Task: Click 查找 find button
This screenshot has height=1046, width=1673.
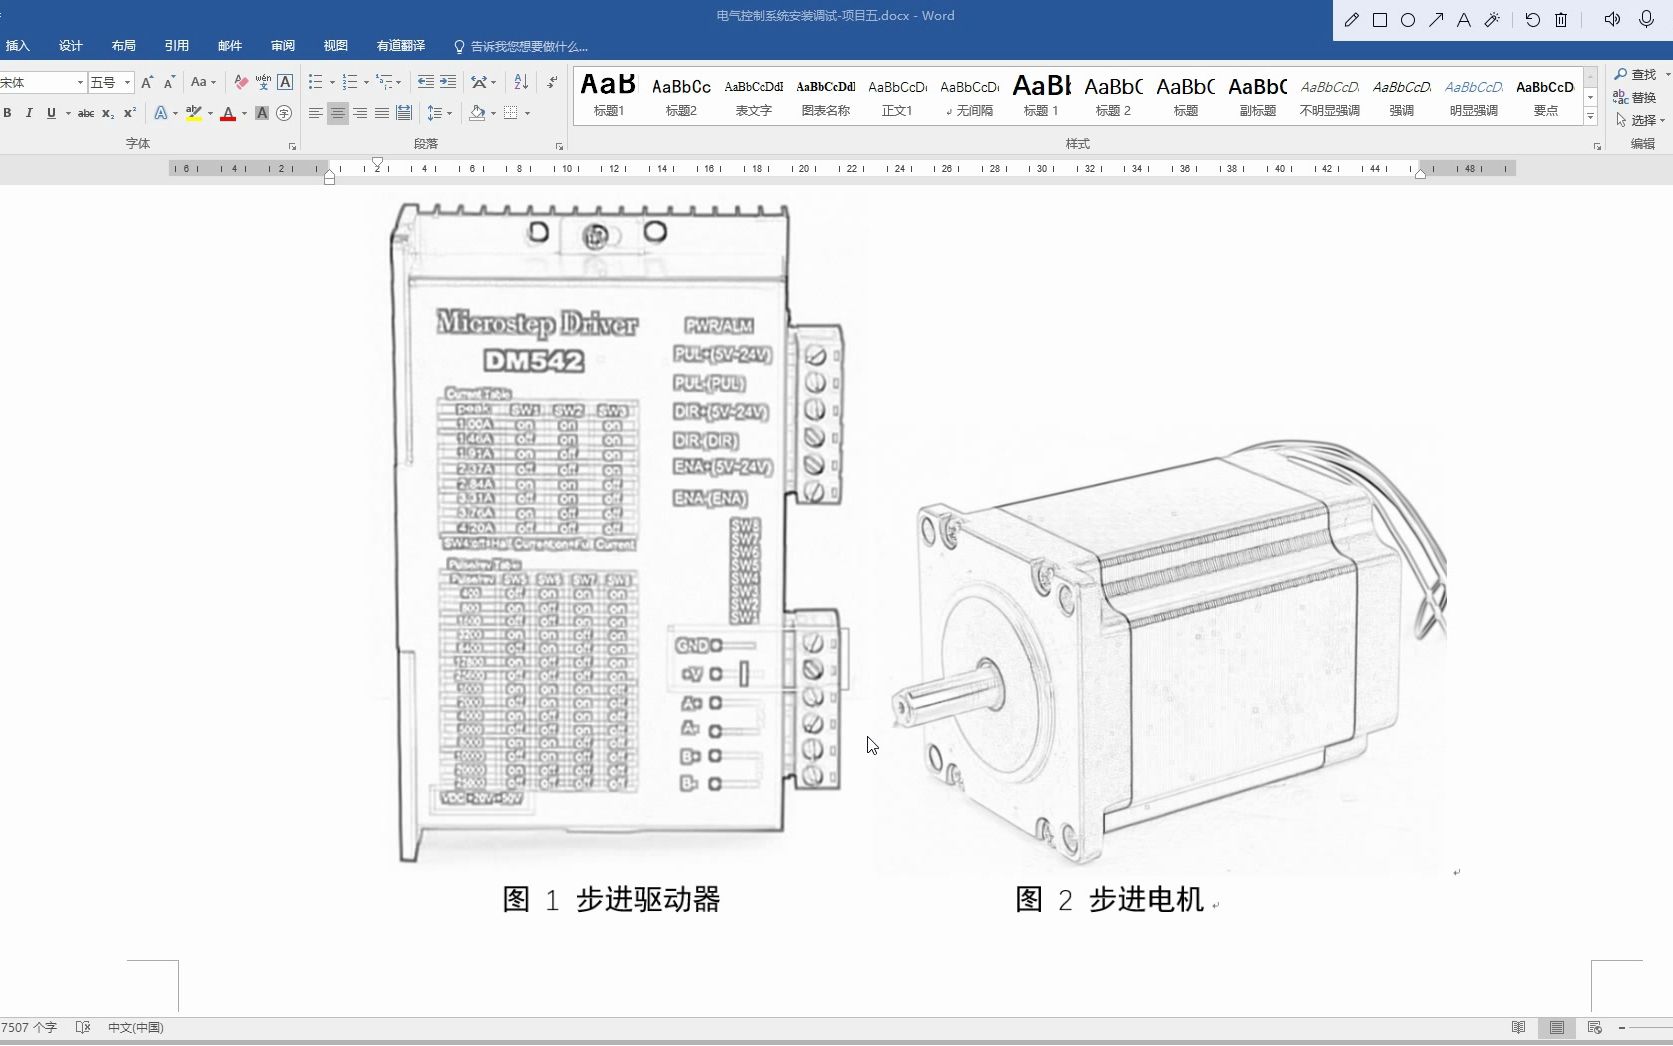Action: point(1636,74)
